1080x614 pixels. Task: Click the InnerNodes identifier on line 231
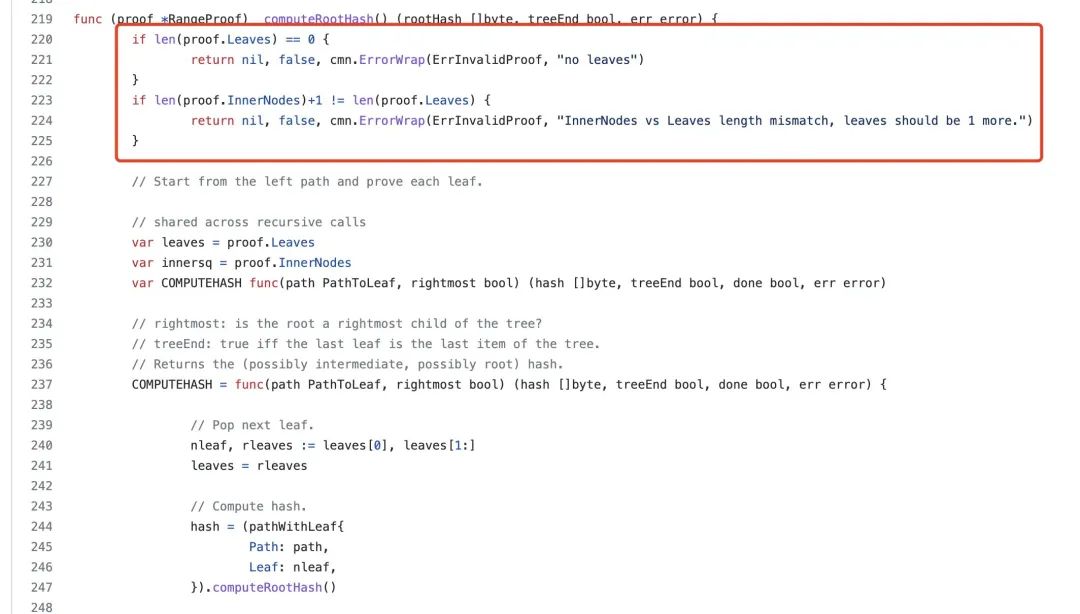(315, 263)
